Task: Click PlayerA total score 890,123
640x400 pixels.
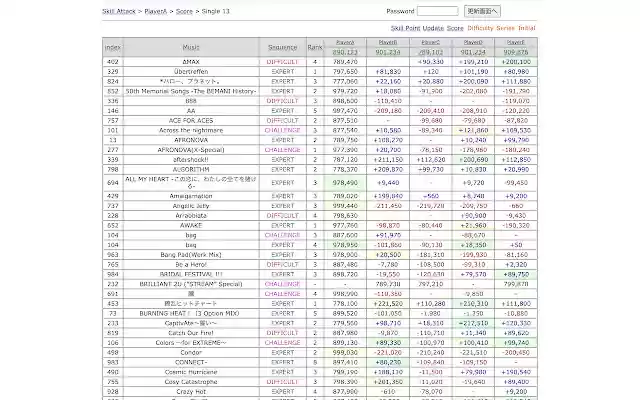Action: pyautogui.click(x=345, y=52)
